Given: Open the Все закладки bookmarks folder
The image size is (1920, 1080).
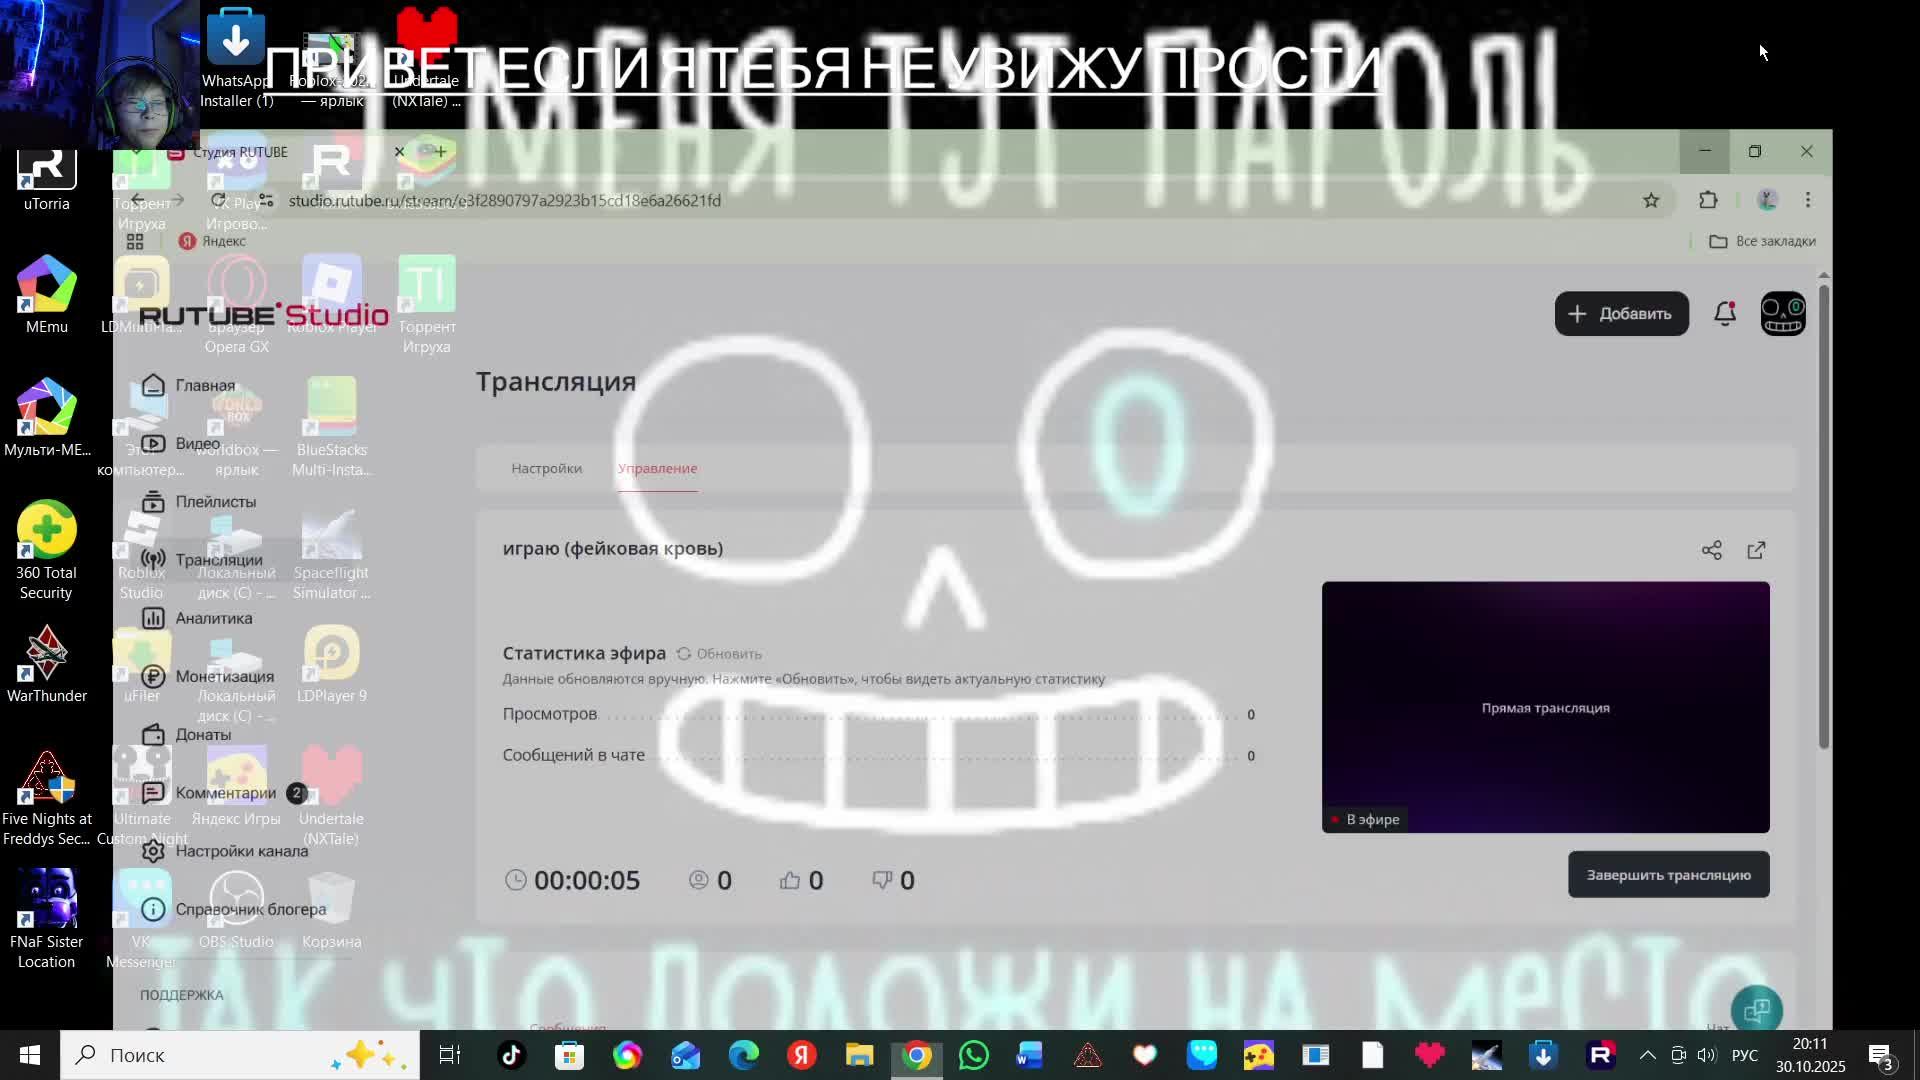Looking at the screenshot, I should click(1762, 241).
